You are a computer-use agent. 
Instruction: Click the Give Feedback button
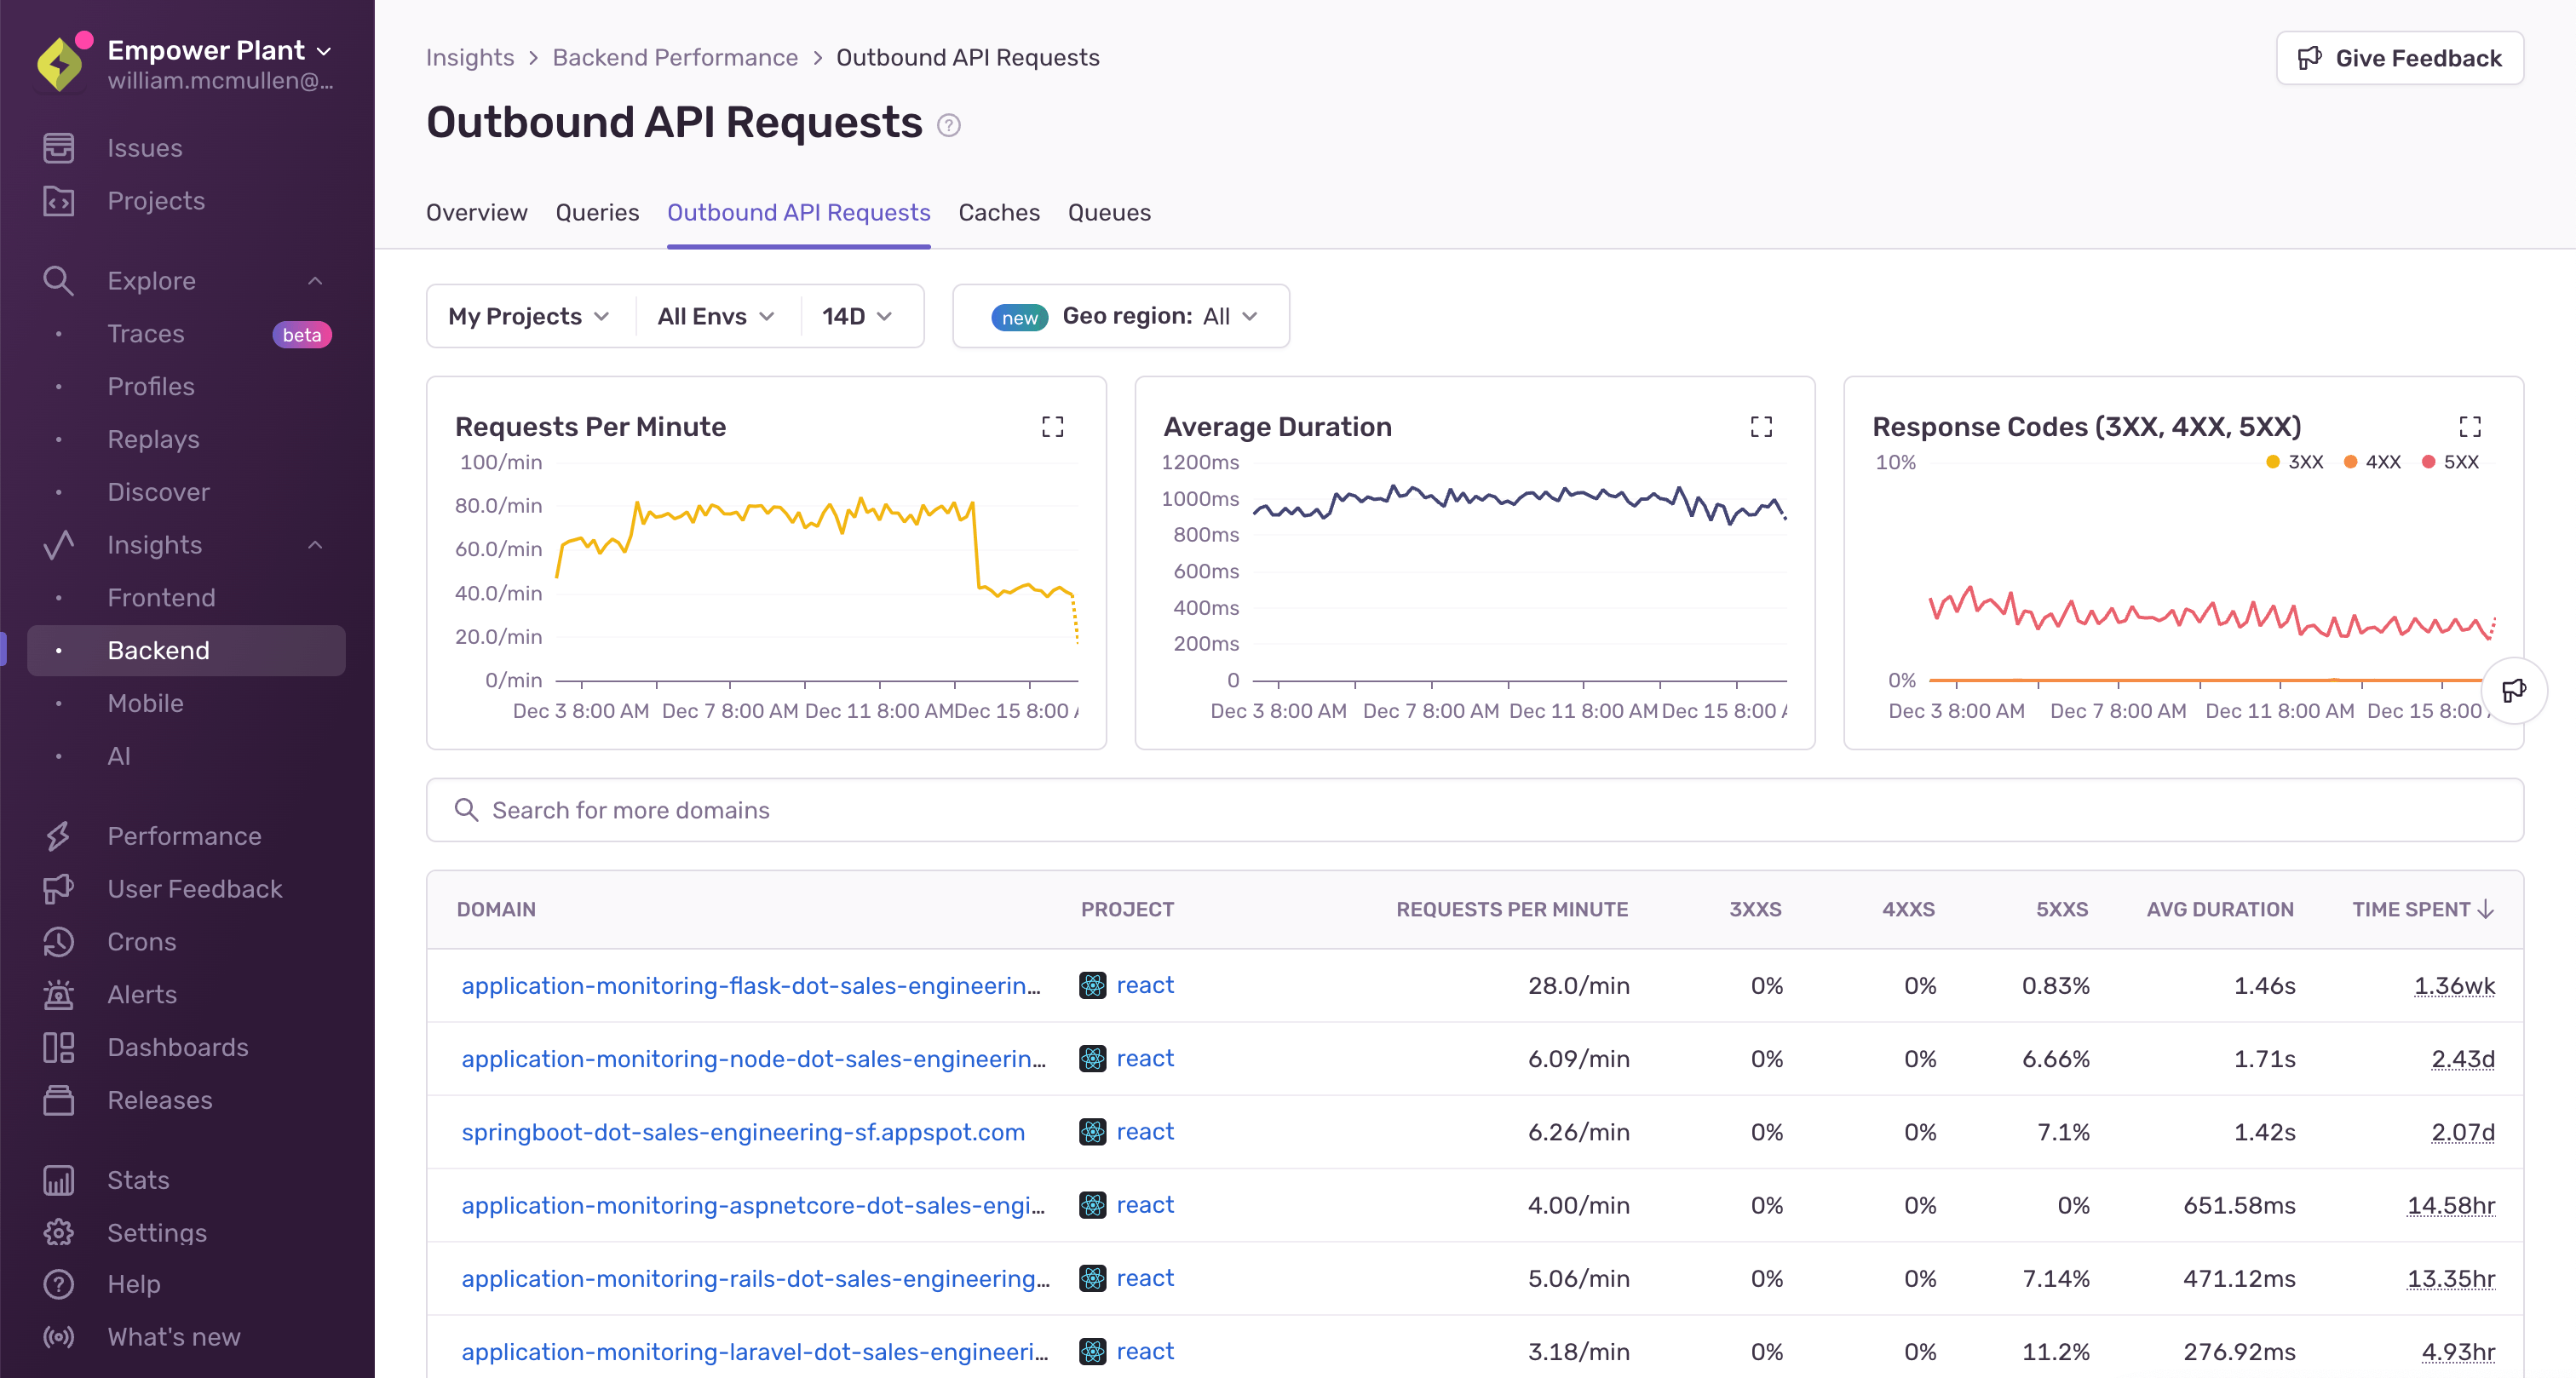[x=2398, y=57]
